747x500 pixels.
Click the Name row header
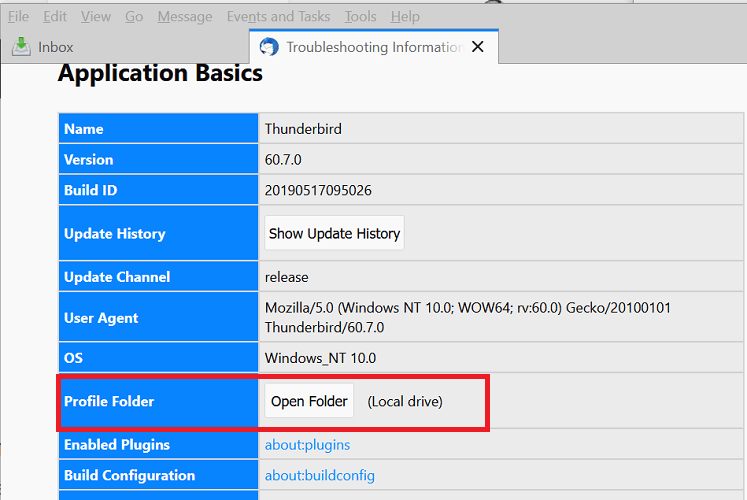coord(158,129)
